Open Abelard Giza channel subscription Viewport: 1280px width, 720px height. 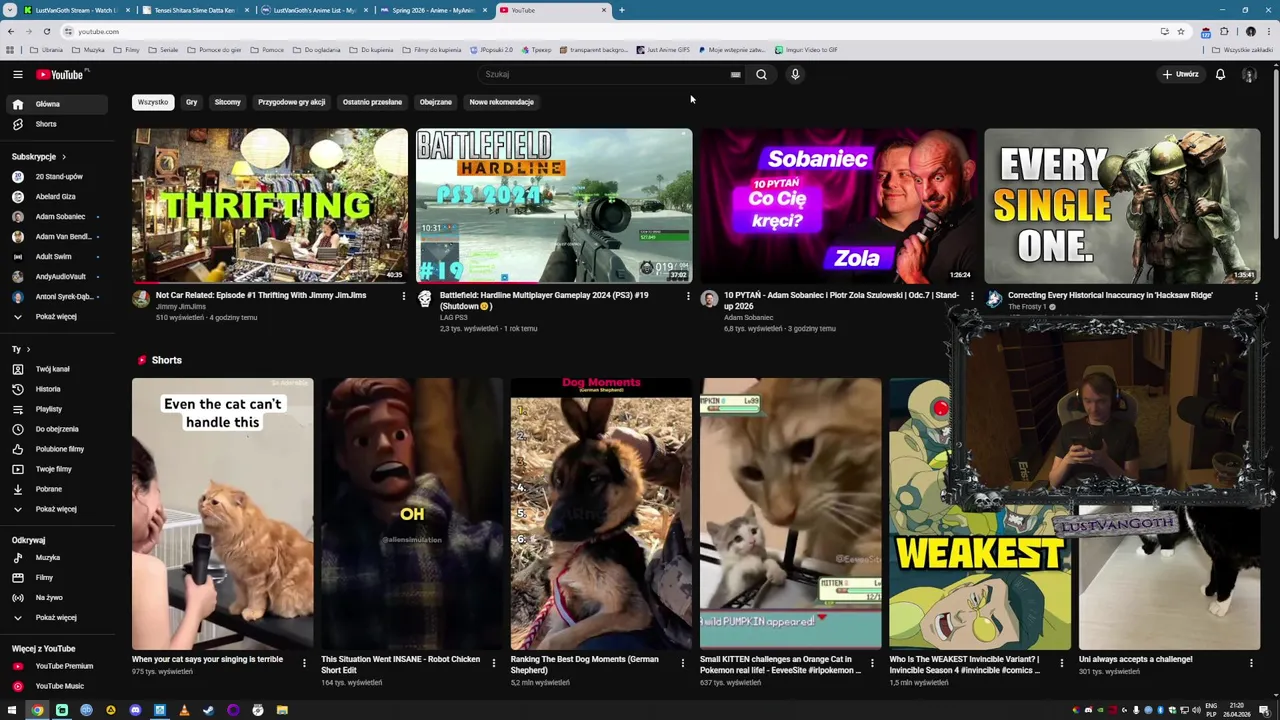(x=57, y=197)
